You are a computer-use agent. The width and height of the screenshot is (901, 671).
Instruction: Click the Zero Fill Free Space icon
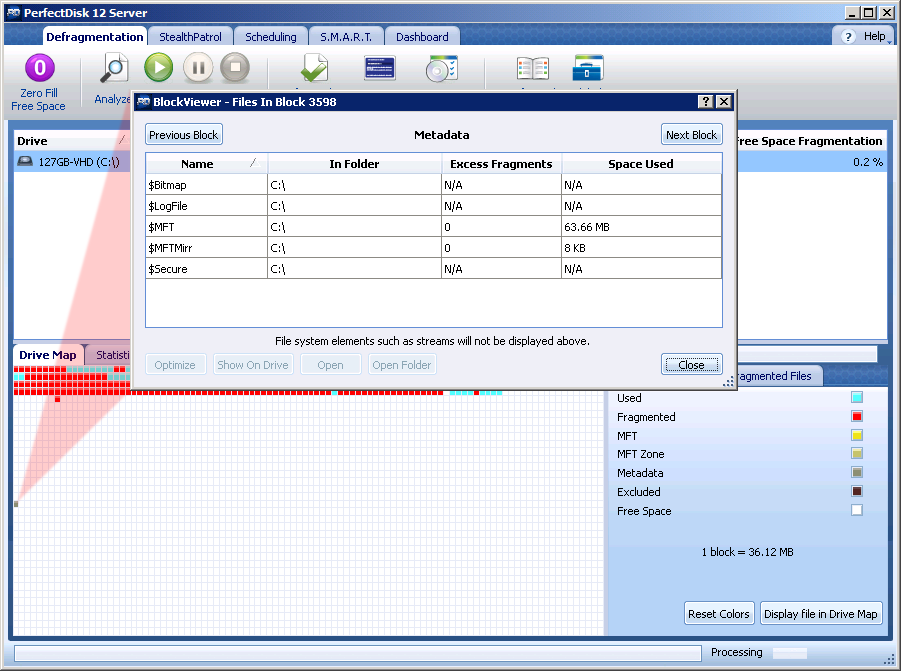tap(40, 68)
